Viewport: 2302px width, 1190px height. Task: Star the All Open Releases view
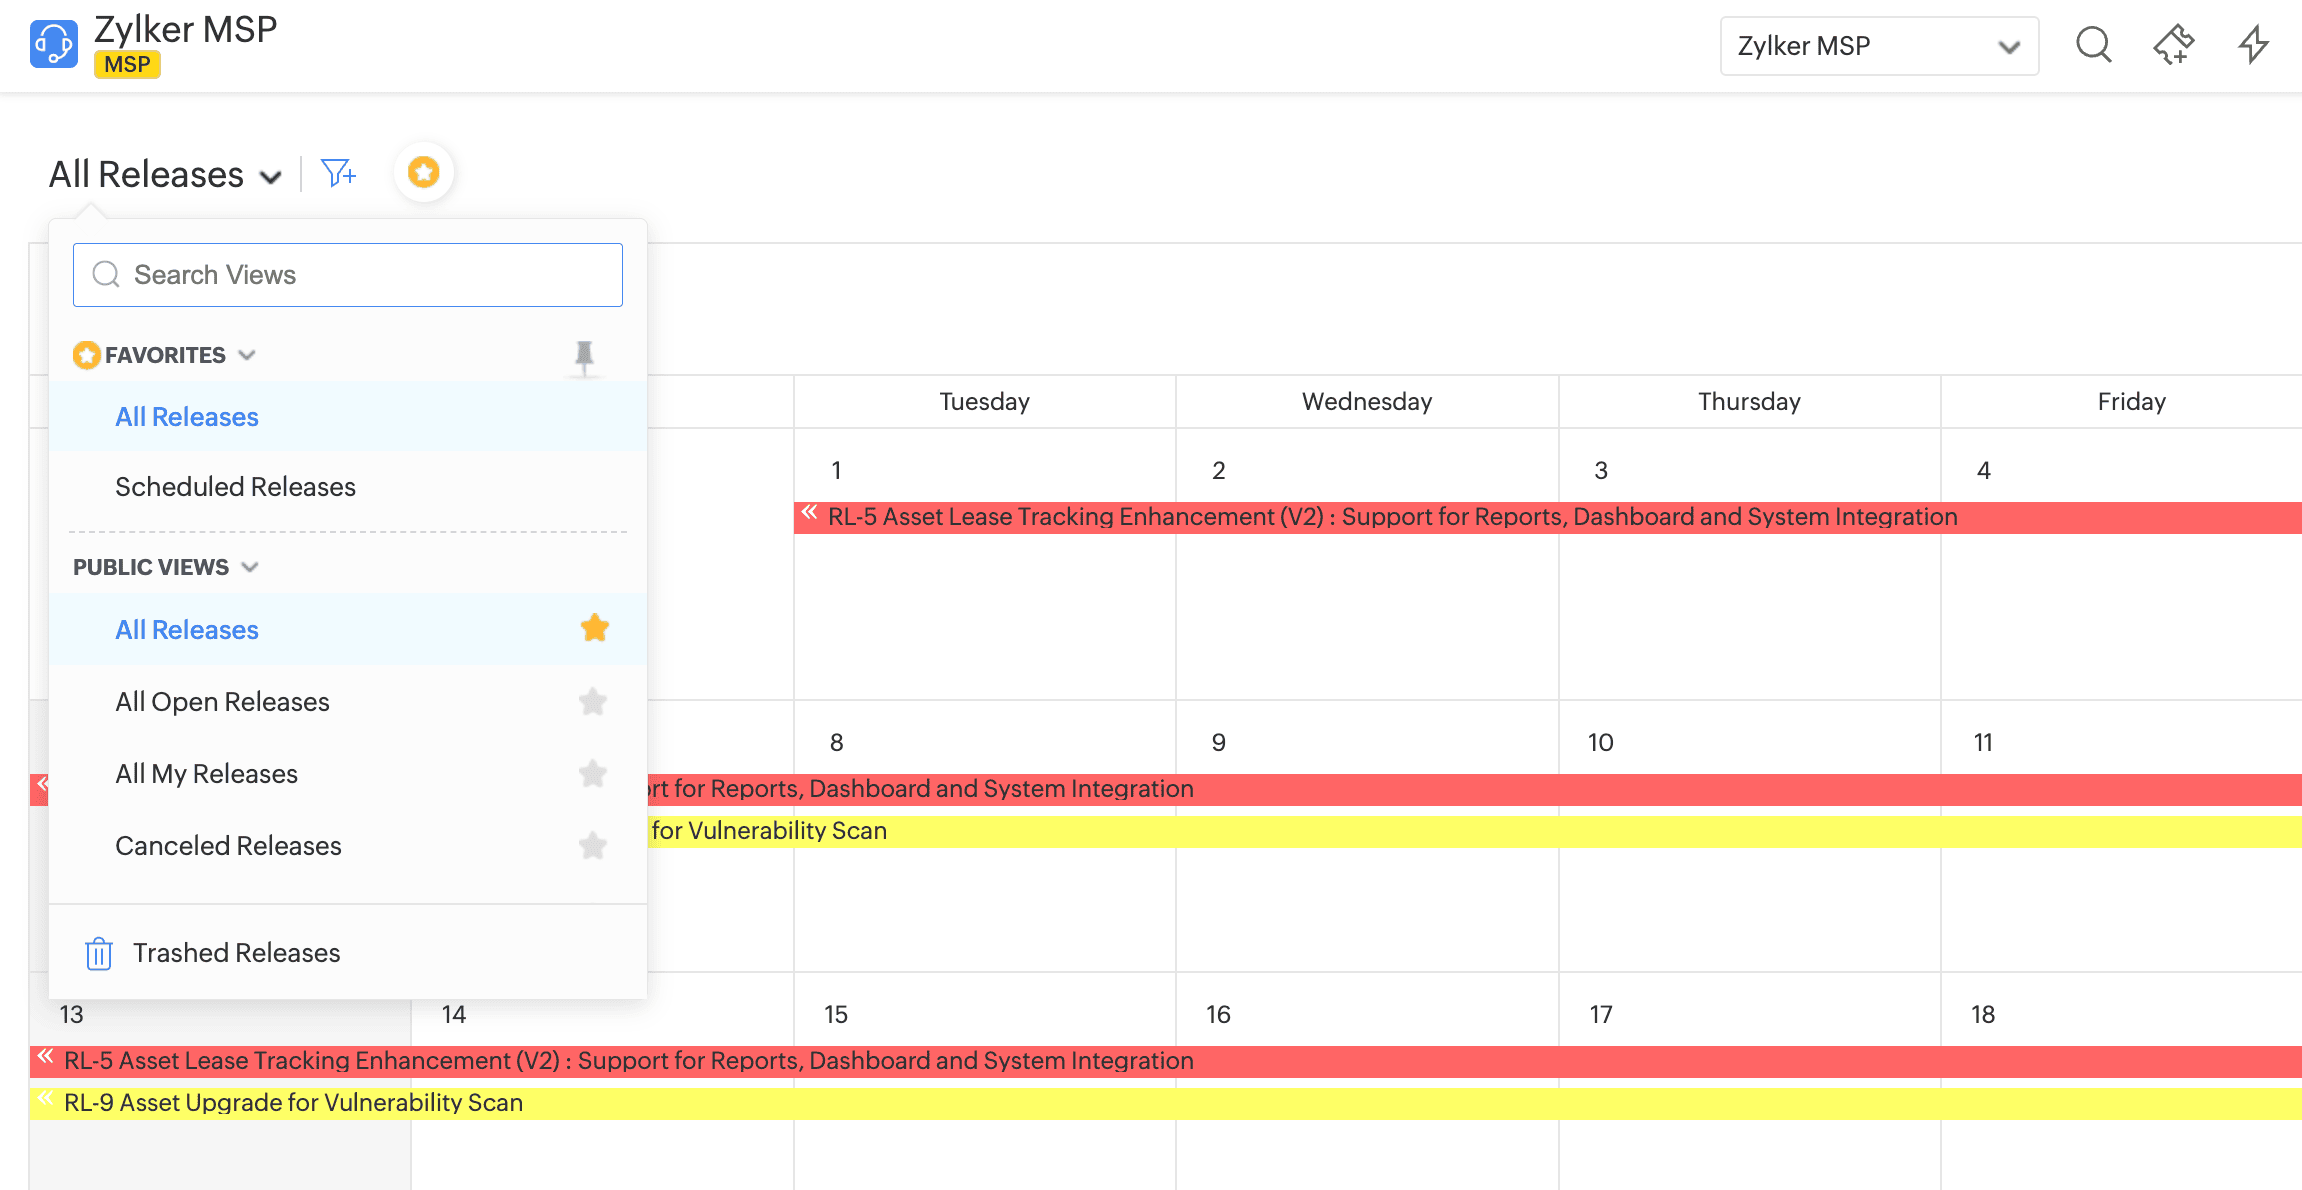point(593,702)
